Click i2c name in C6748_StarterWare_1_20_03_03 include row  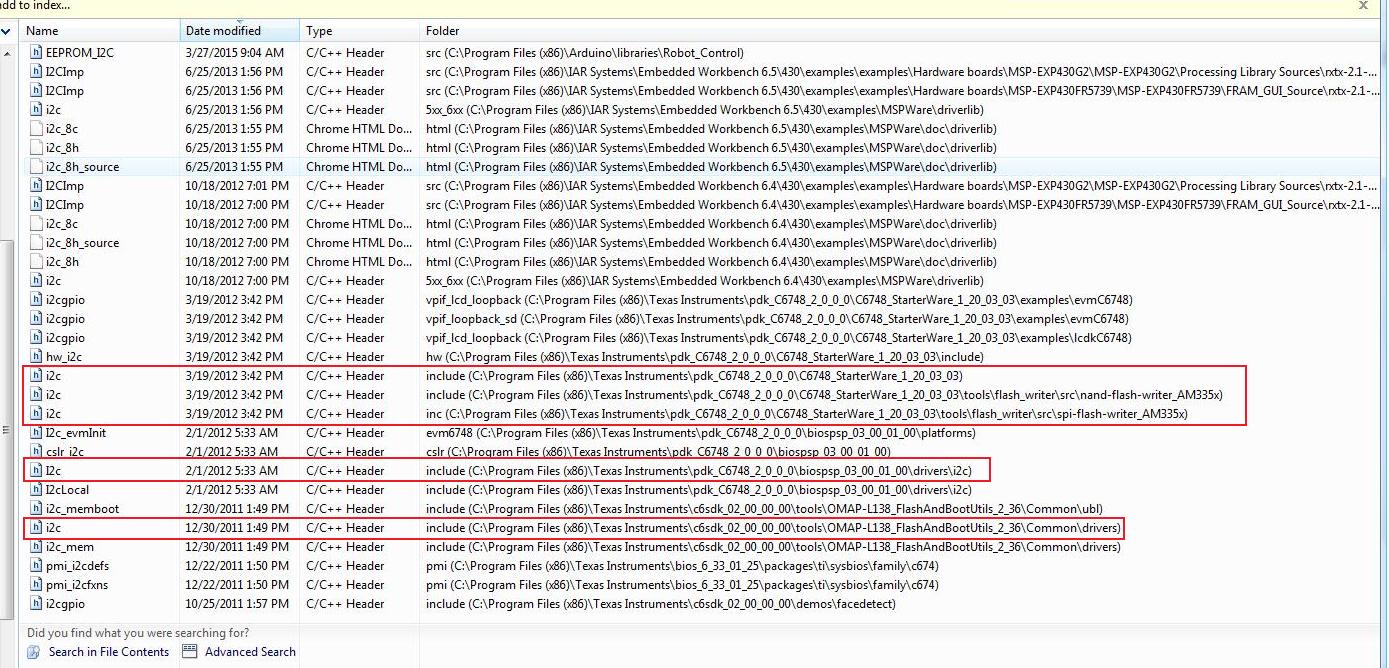pyautogui.click(x=53, y=375)
